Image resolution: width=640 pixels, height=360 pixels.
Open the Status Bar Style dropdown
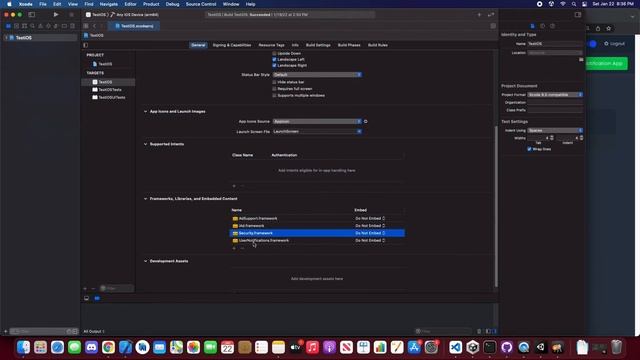(x=317, y=75)
